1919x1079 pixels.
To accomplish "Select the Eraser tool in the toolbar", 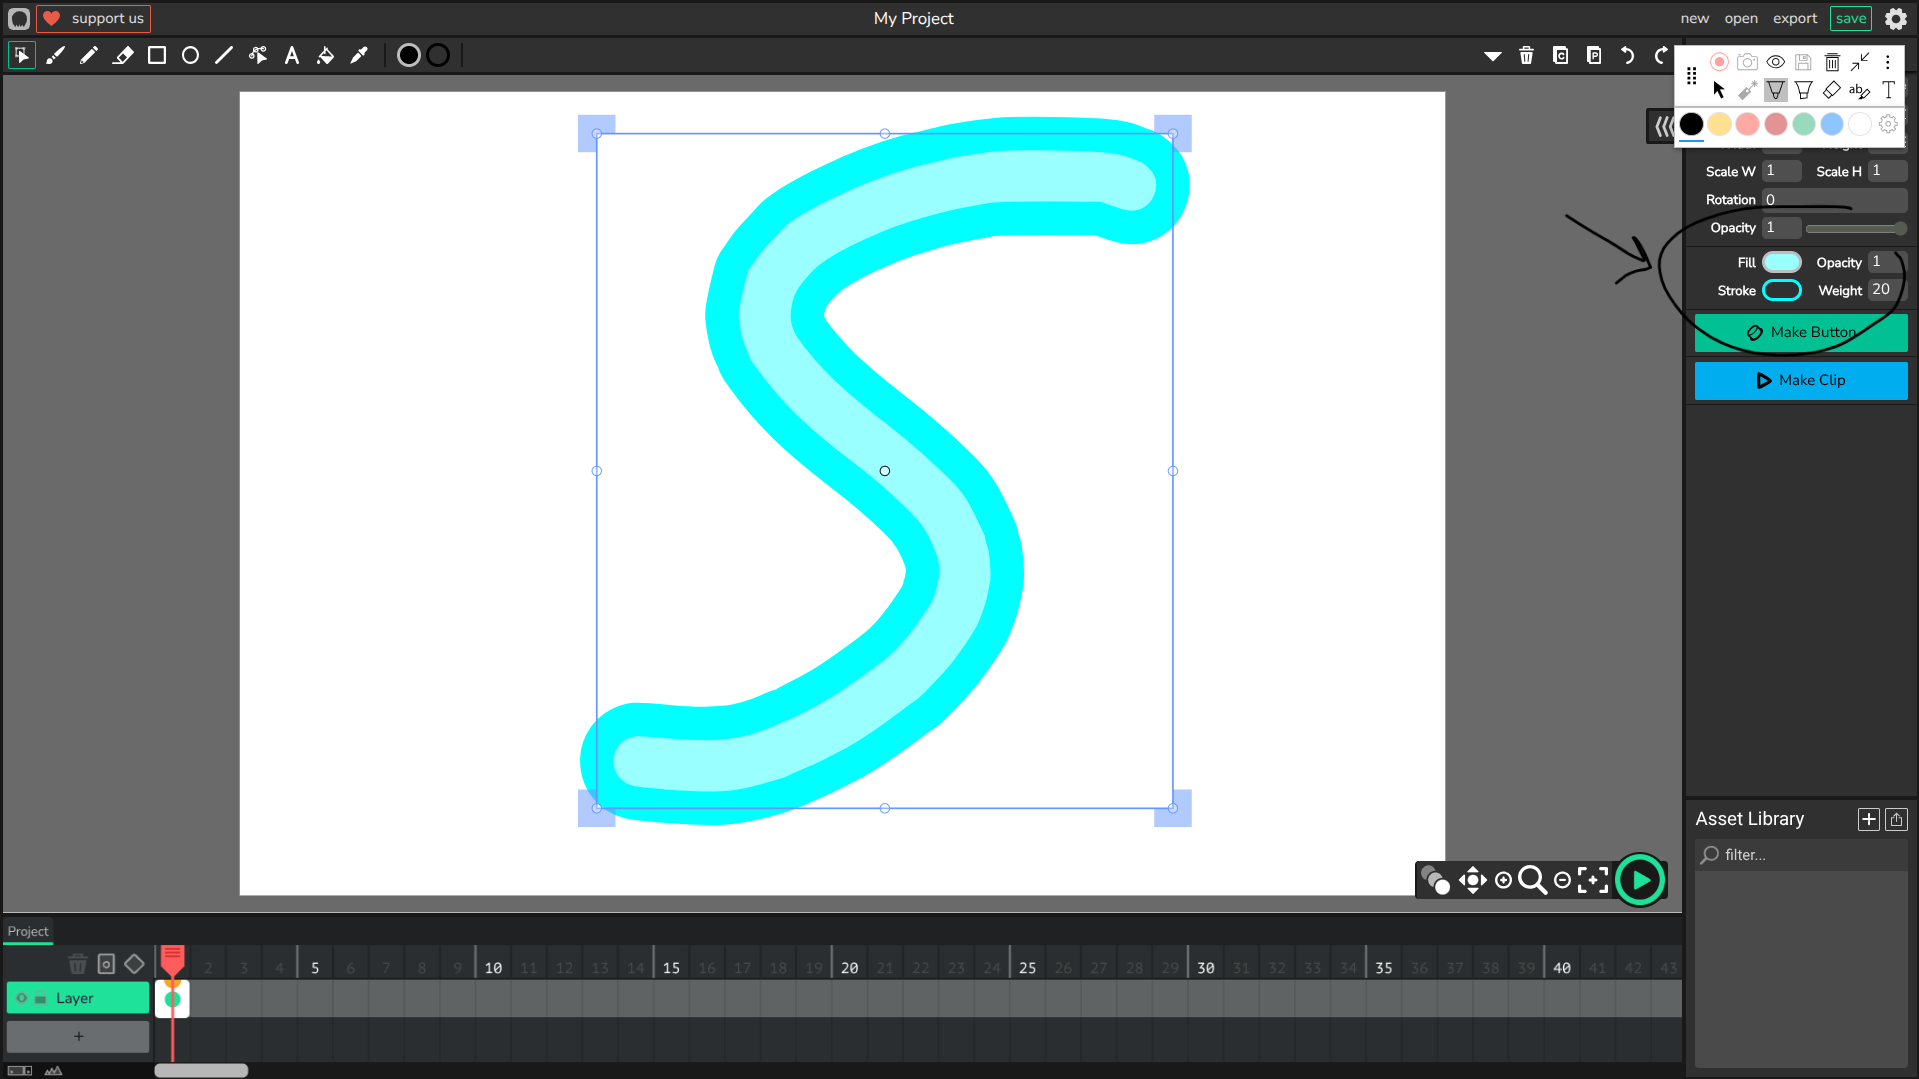I will tap(123, 56).
